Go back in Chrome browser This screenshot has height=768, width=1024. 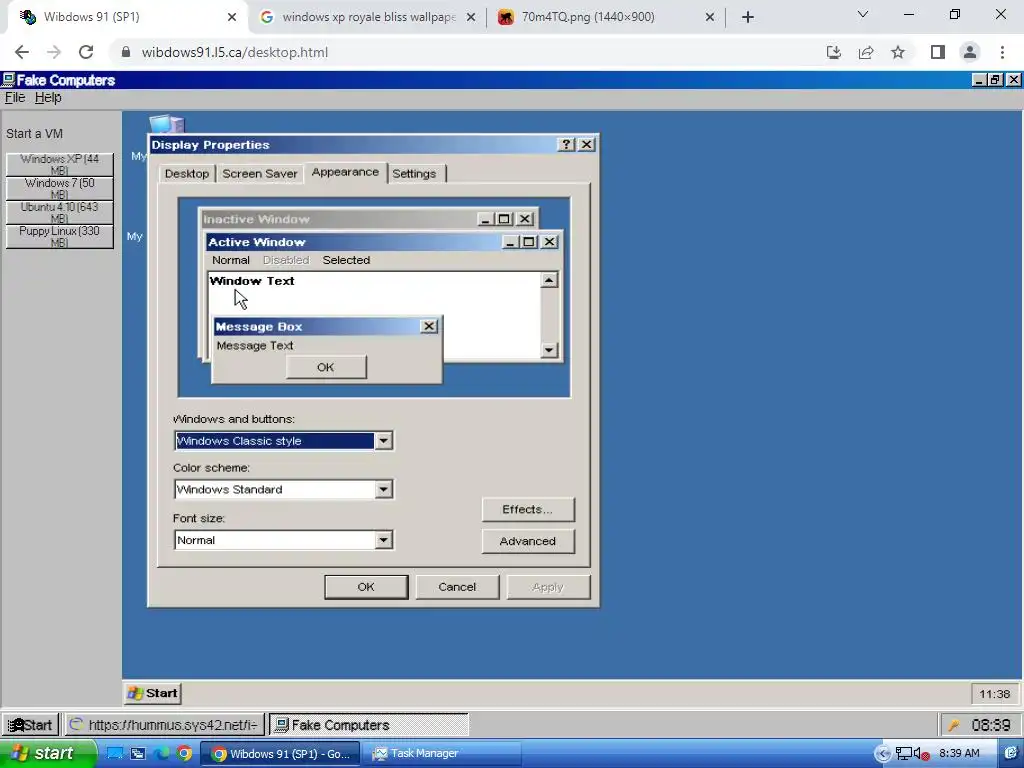(22, 52)
